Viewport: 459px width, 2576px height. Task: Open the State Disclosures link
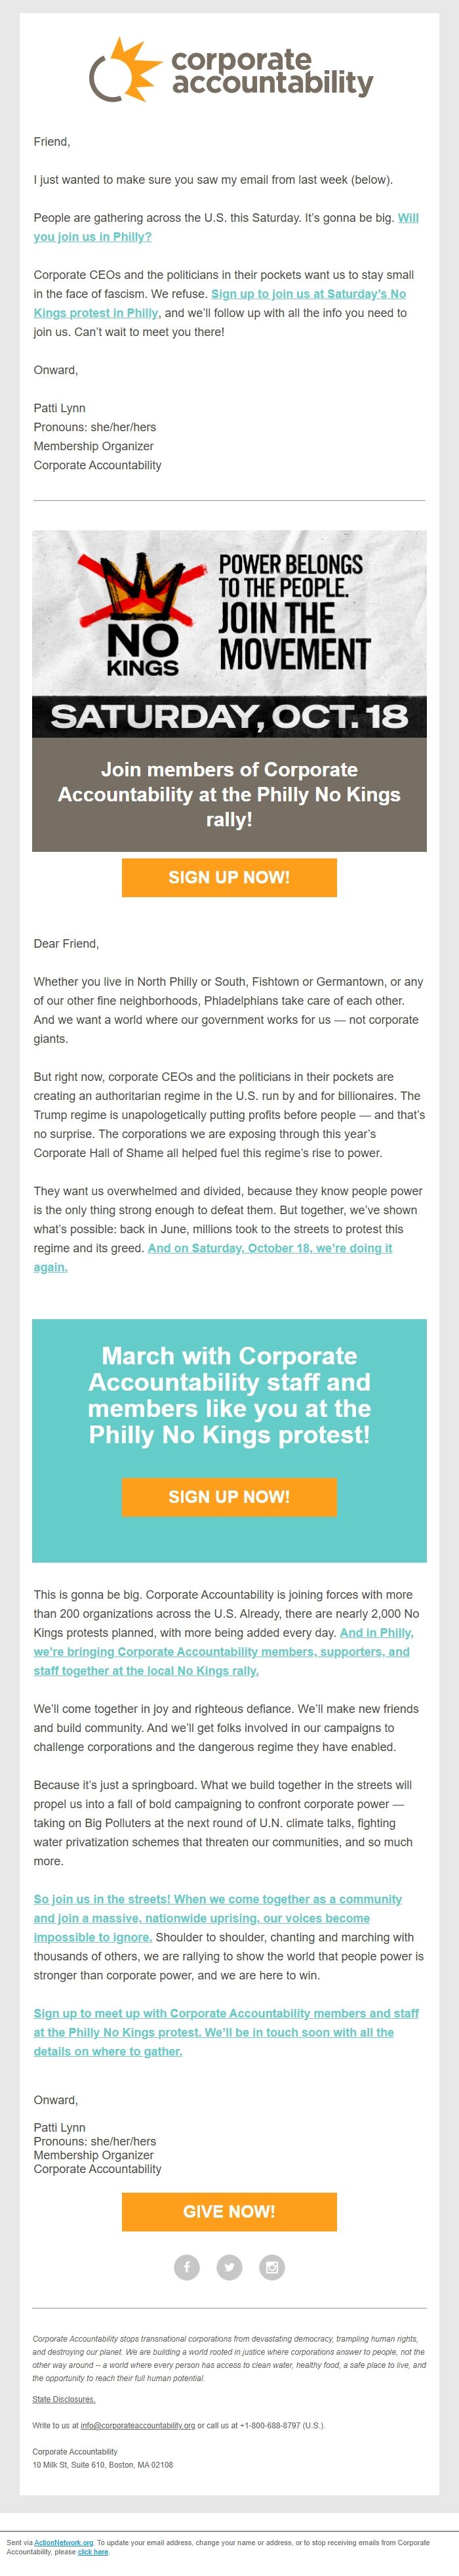pos(64,2399)
